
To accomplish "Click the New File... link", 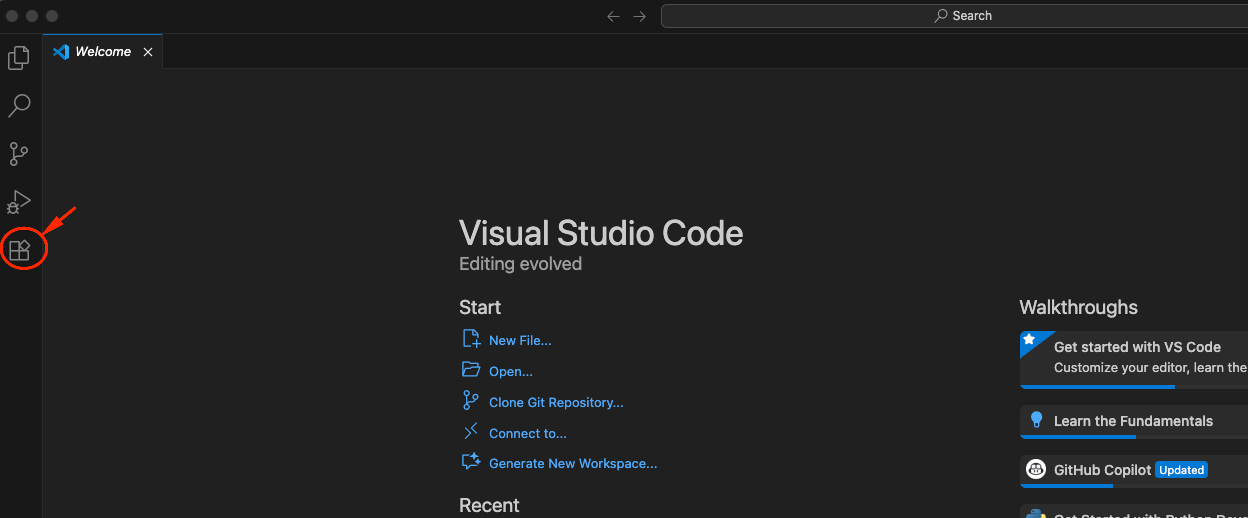I will [520, 341].
